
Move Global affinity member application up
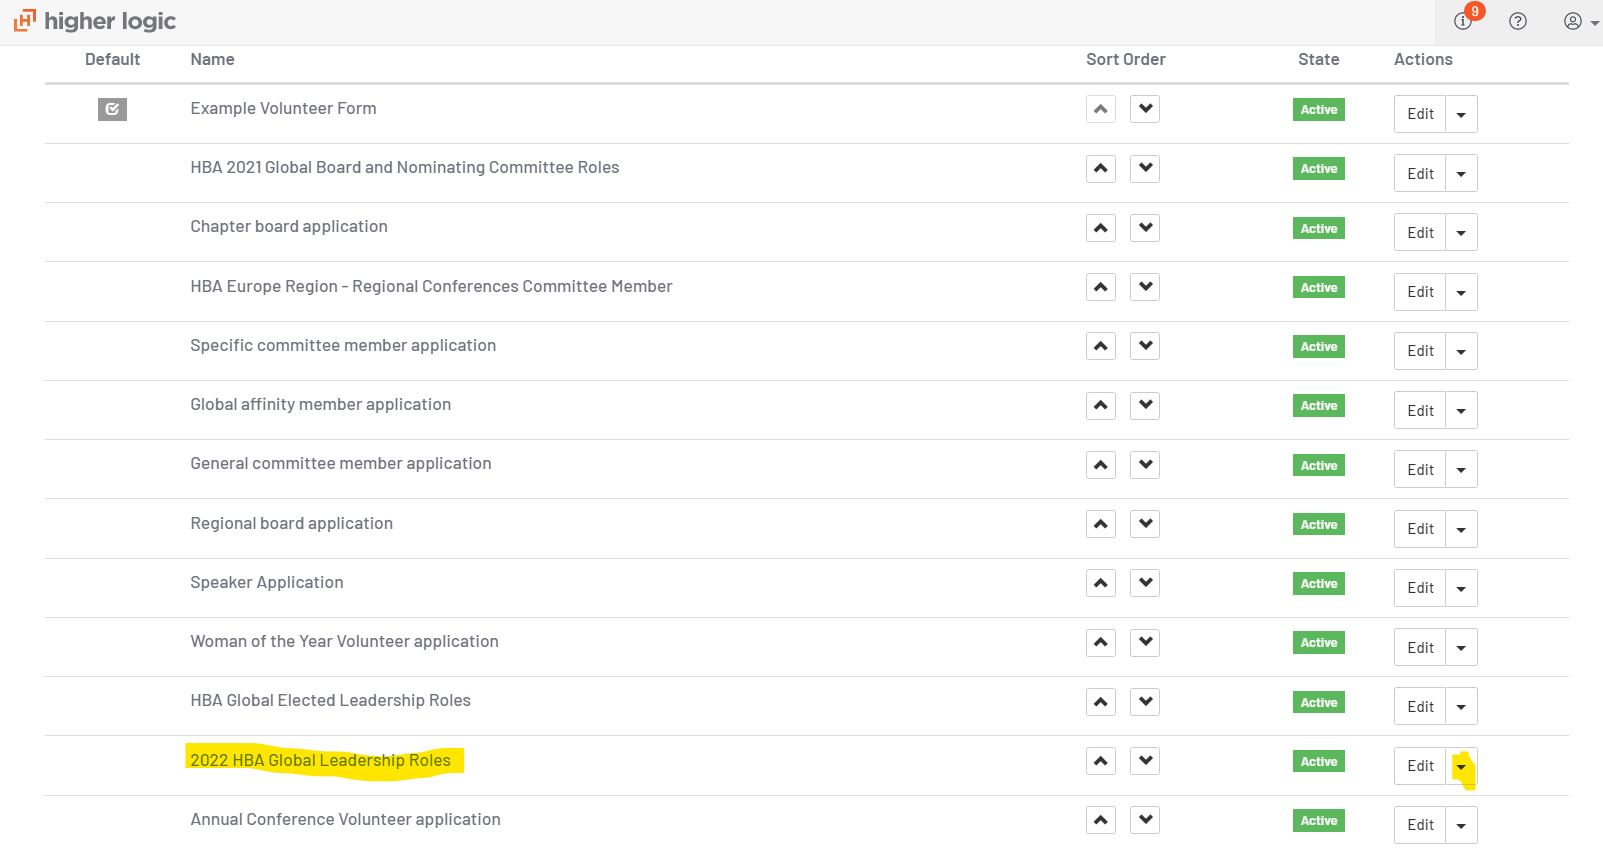tap(1101, 405)
